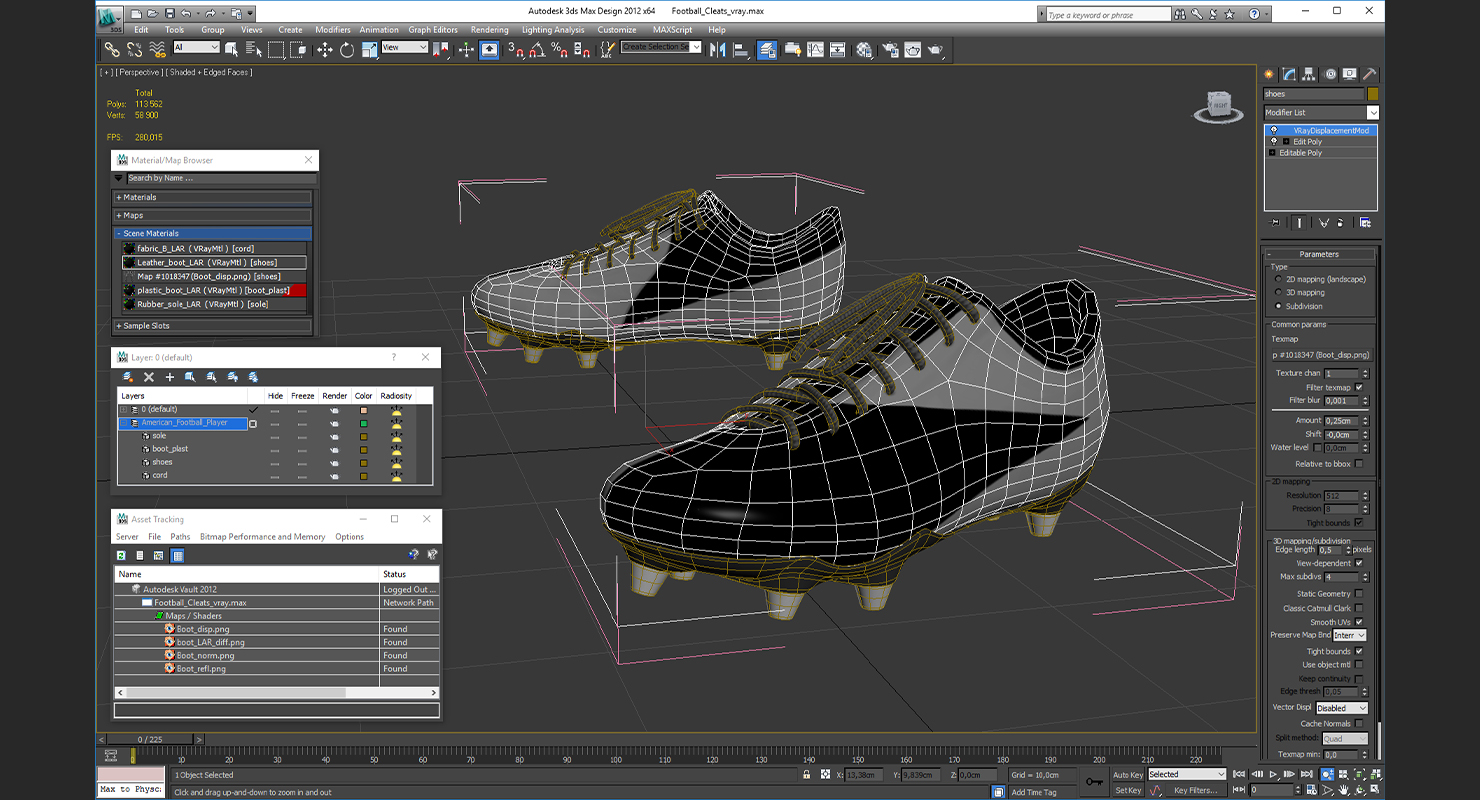Select the Subdivision radio button
Screen dimensions: 1480x800
tap(1278, 306)
